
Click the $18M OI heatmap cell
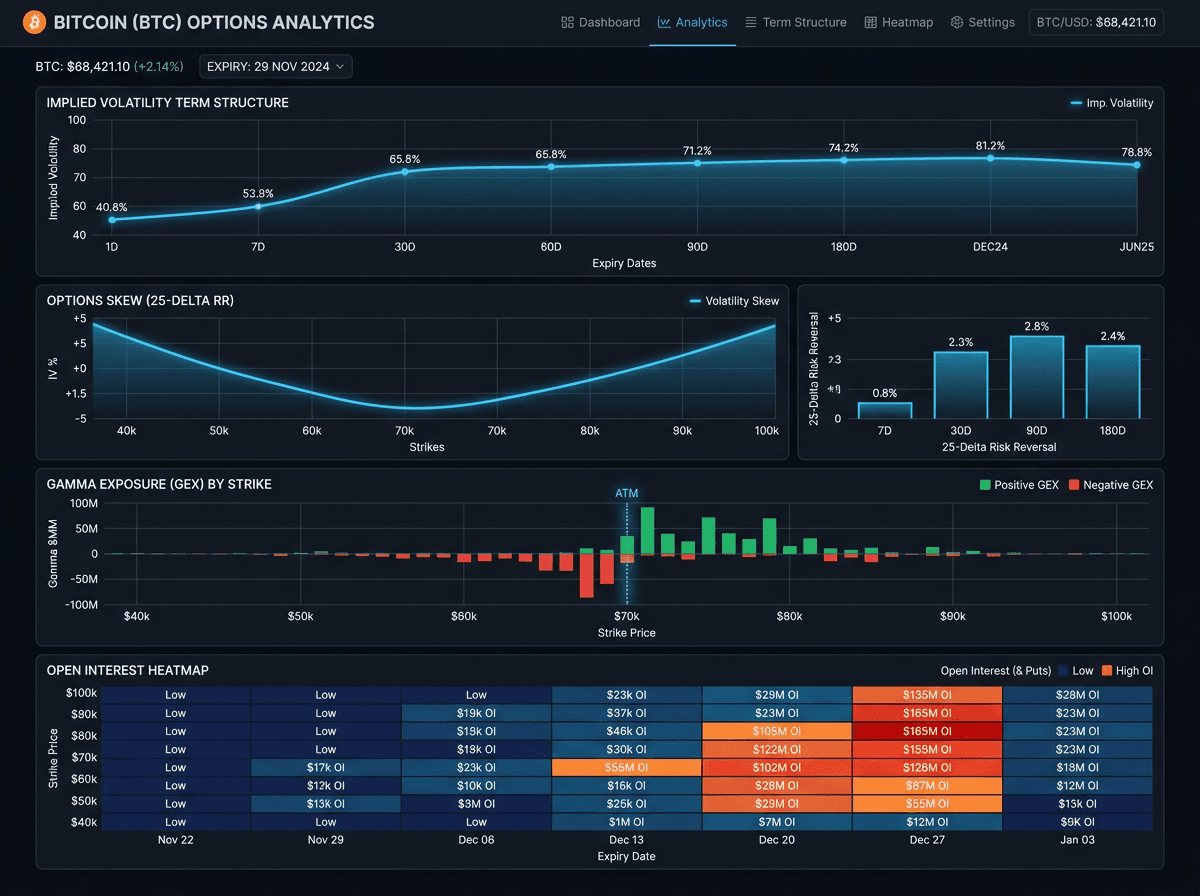click(1078, 768)
